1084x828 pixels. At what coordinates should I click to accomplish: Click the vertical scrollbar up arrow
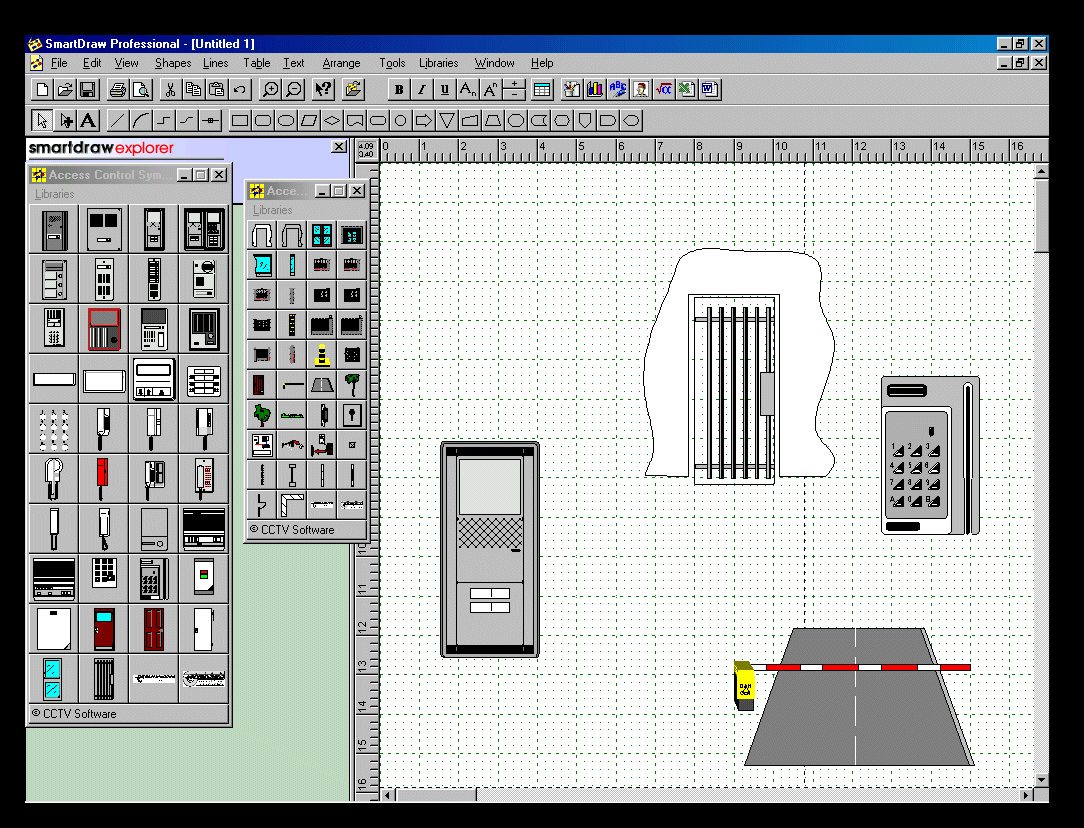pyautogui.click(x=1041, y=171)
